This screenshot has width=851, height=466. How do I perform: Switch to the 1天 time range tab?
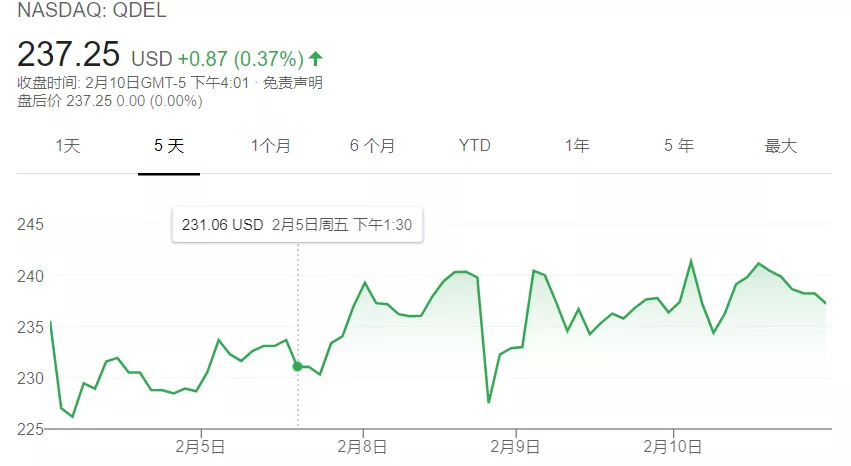(x=68, y=146)
